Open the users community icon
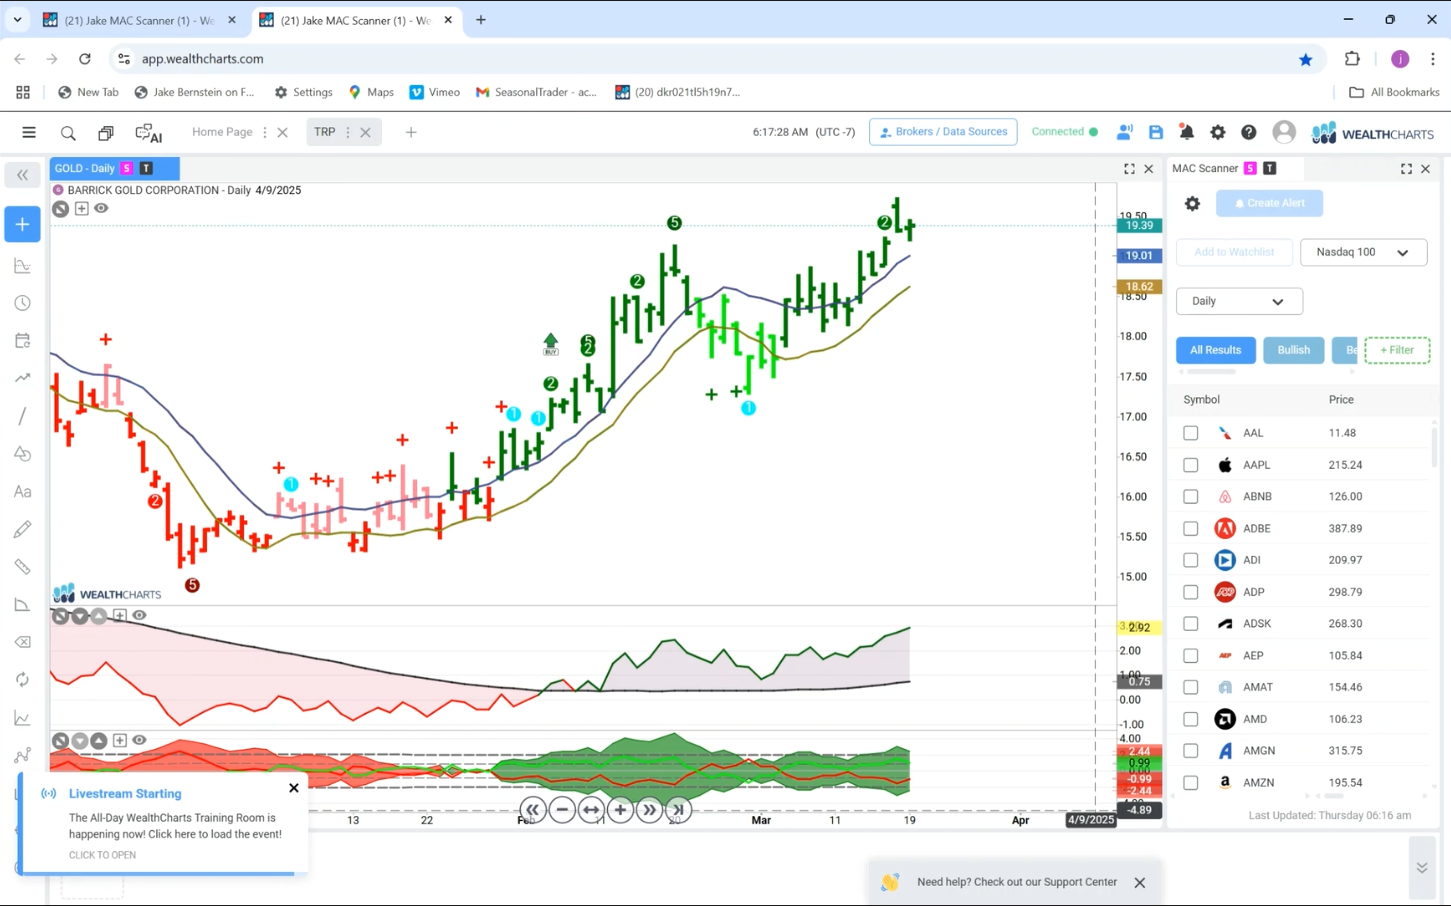 tap(1125, 132)
